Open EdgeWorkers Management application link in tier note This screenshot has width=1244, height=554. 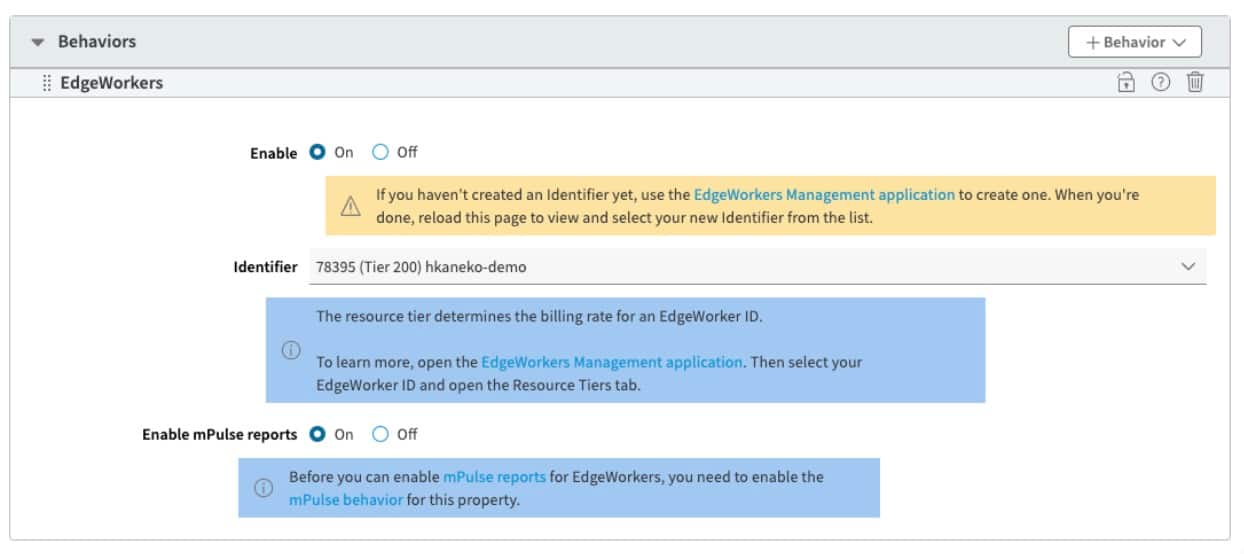click(612, 362)
